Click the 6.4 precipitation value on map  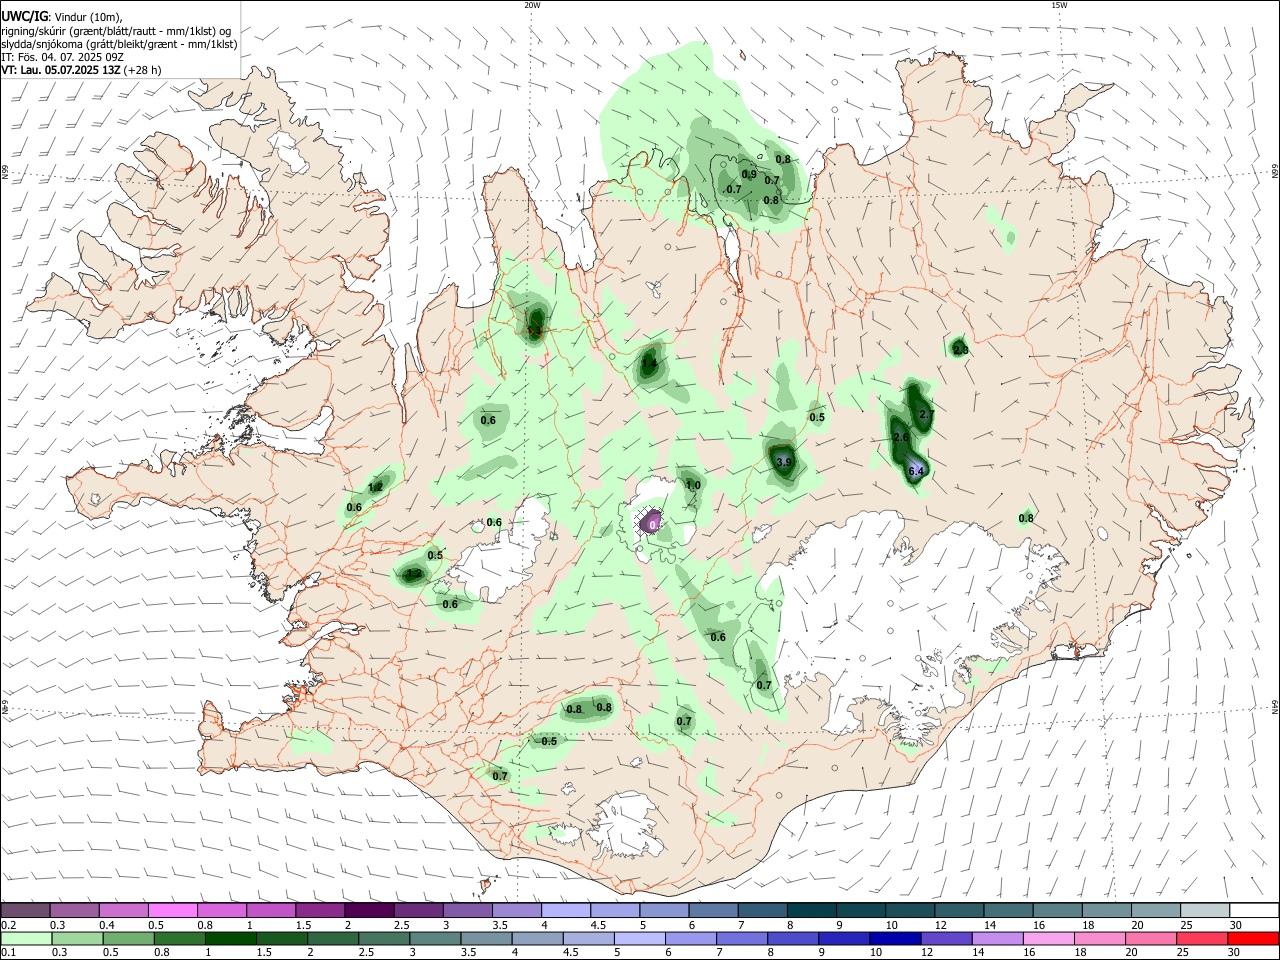(916, 470)
